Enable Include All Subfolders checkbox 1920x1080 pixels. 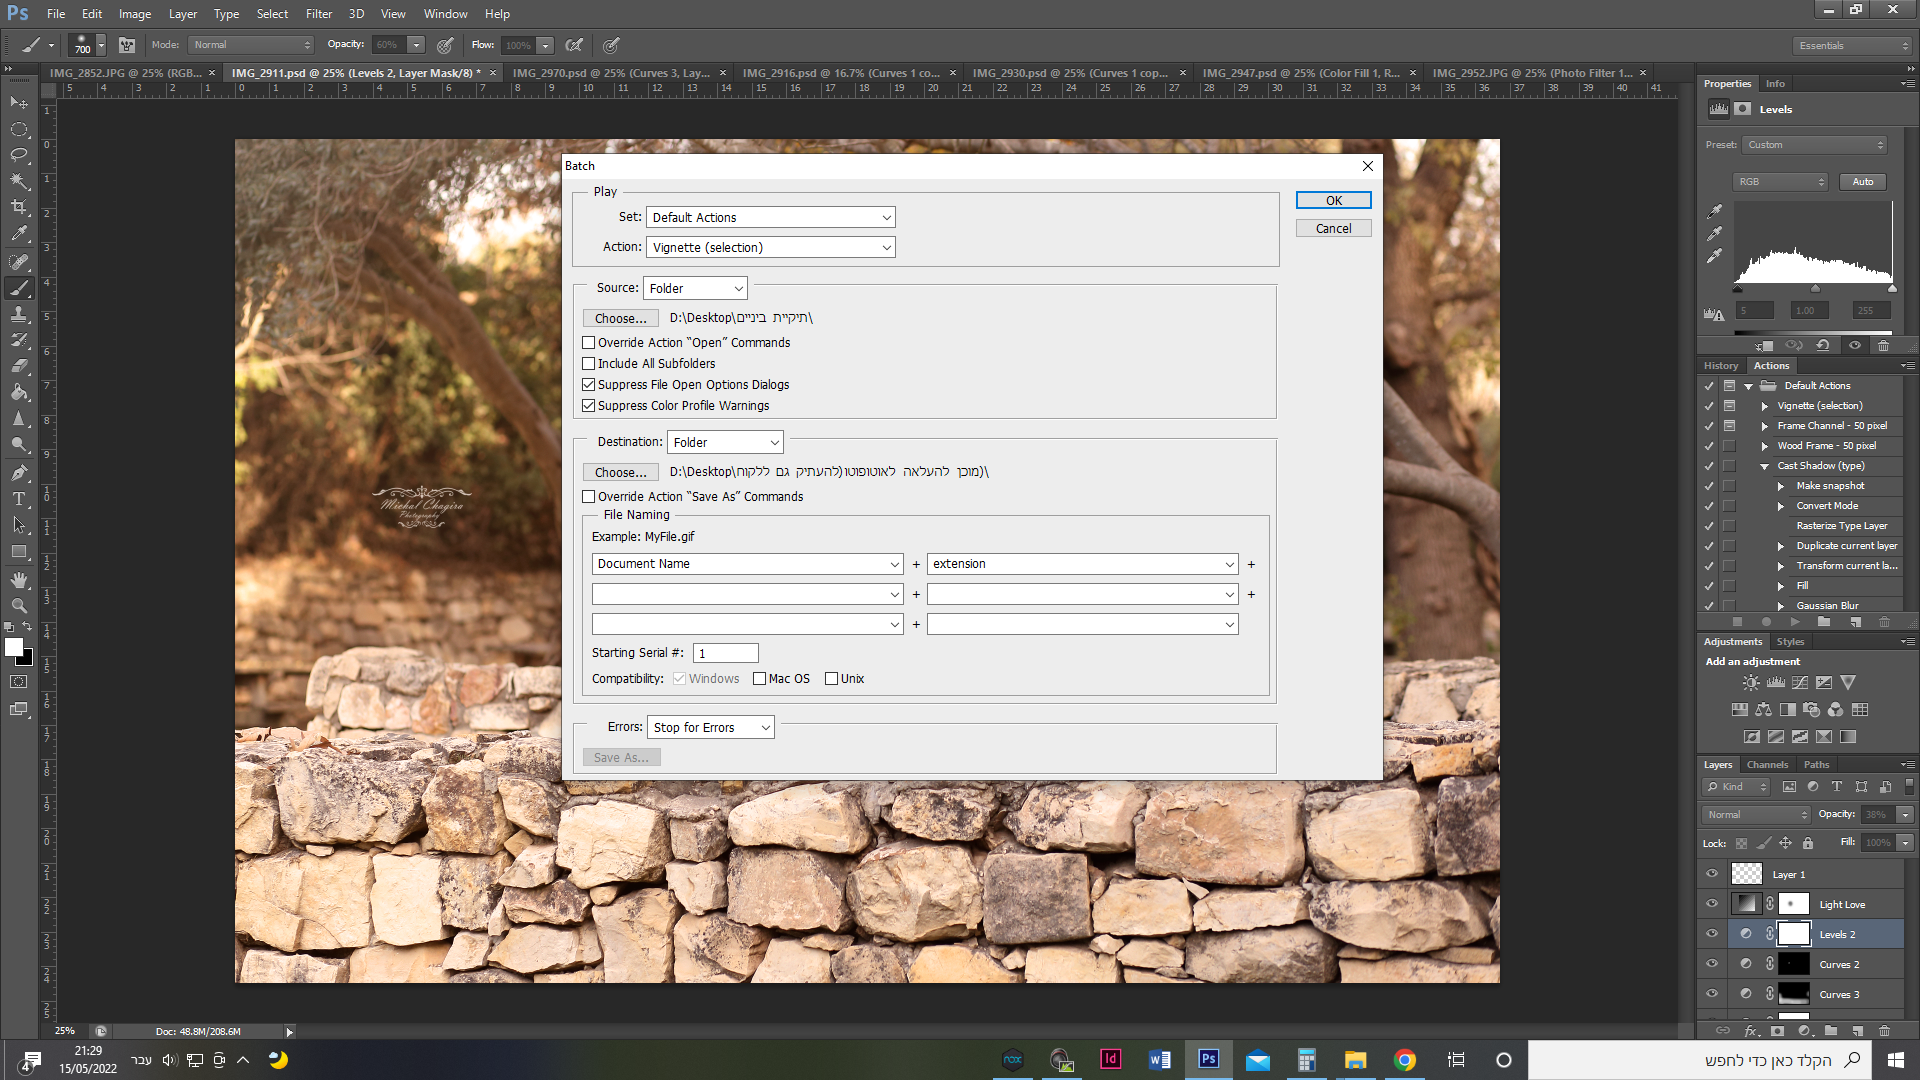(589, 364)
